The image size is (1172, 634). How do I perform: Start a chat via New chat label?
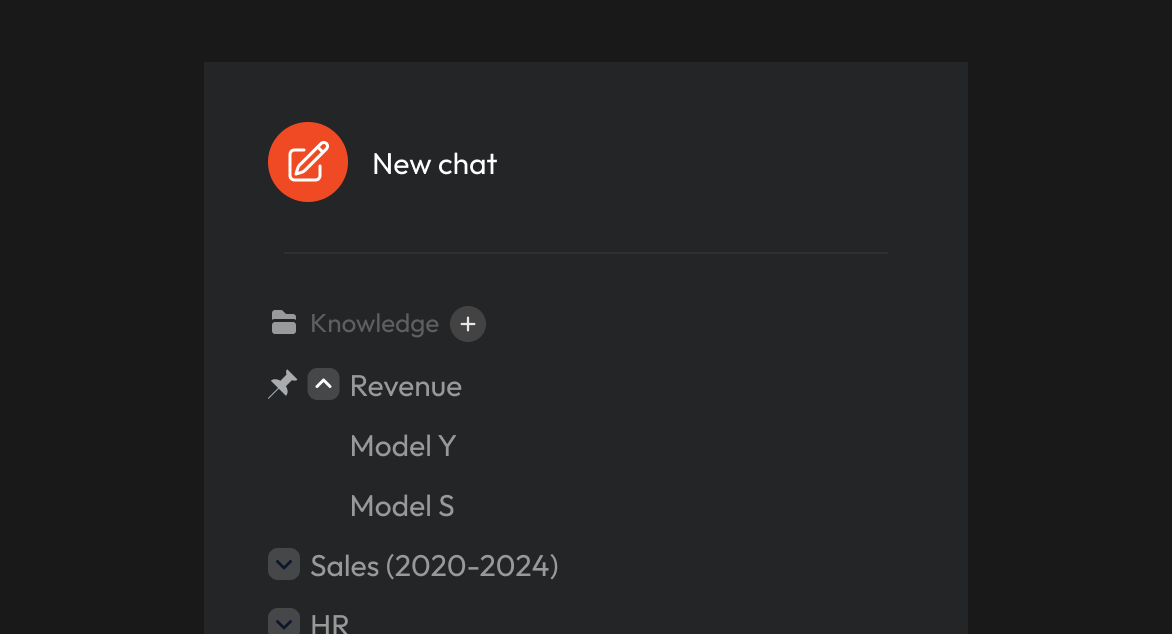point(434,164)
